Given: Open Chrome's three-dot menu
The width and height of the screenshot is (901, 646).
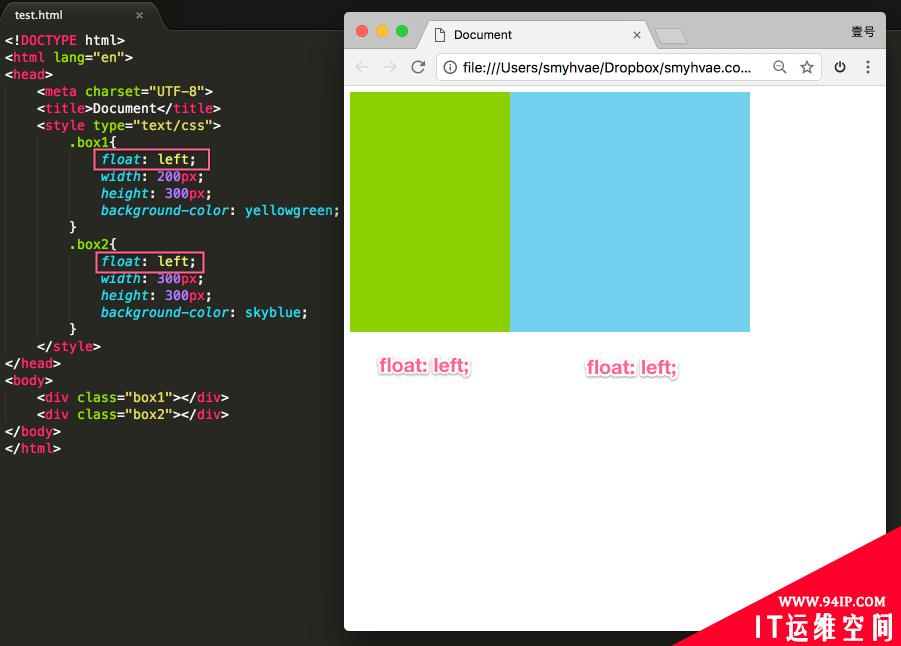Looking at the screenshot, I should pyautogui.click(x=868, y=67).
